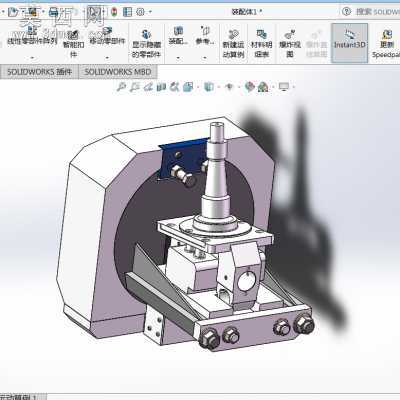The width and height of the screenshot is (400, 400).
Task: Expand the dropdown under 线性零部件阵列
Action: 32,58
